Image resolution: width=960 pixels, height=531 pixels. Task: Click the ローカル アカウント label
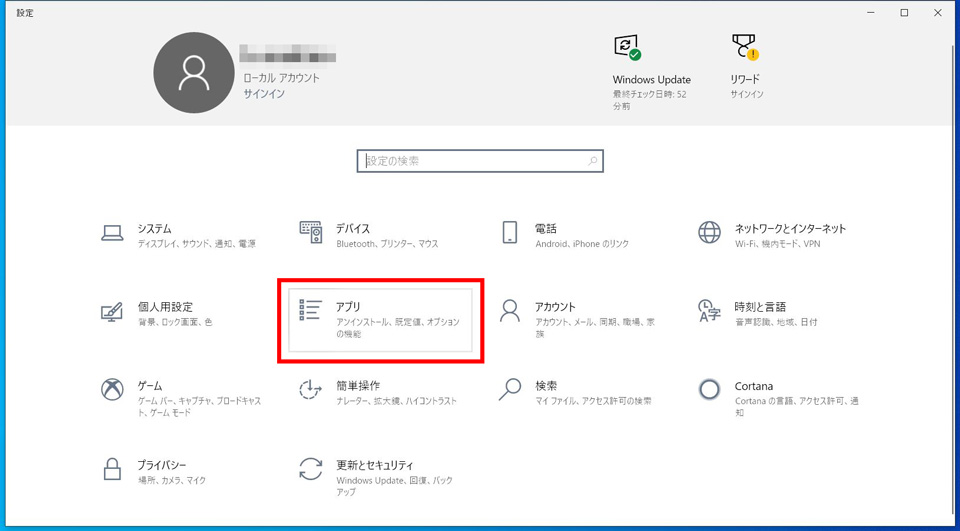coord(282,78)
